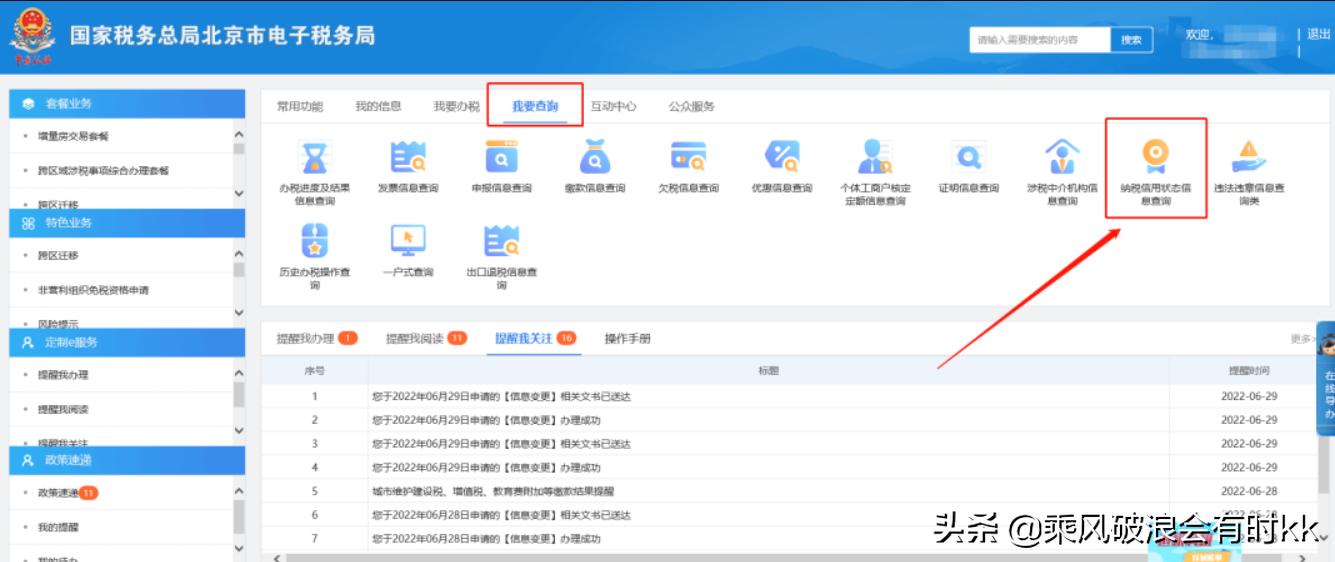
Task: Open 政策速递 sidebar item with badge
Action: pyautogui.click(x=66, y=493)
